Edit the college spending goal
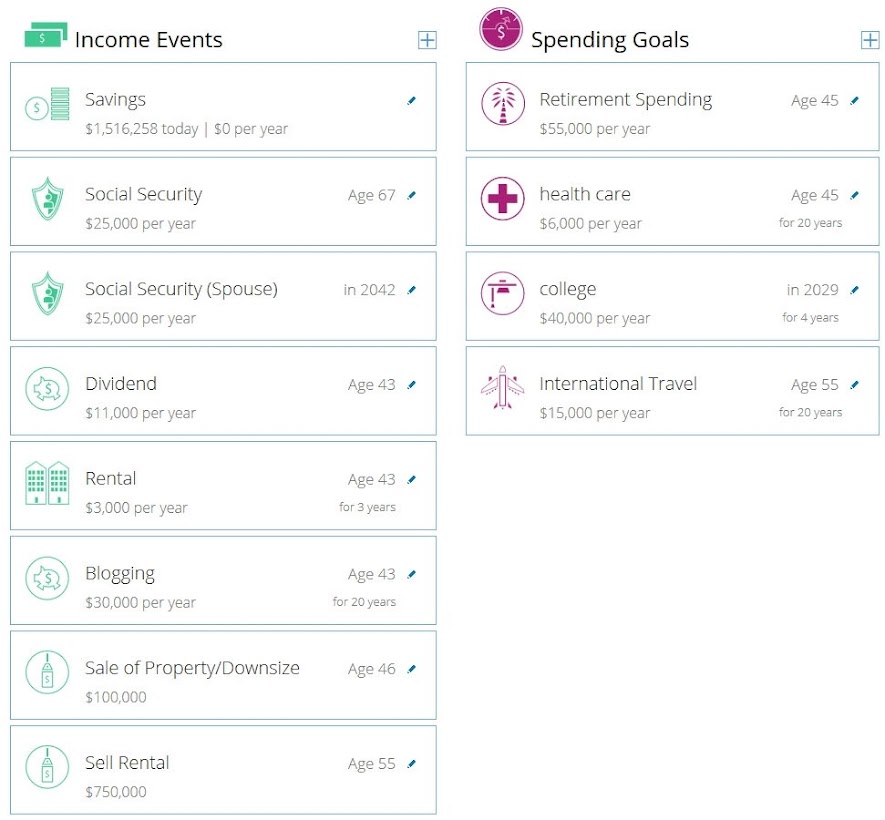This screenshot has width=885, height=820. pyautogui.click(x=855, y=290)
